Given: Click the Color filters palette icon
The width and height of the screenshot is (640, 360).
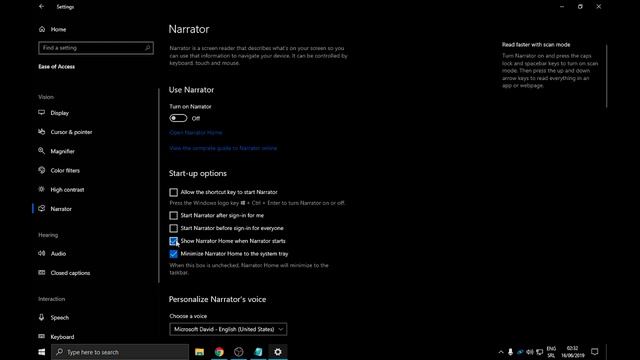Looking at the screenshot, I should (42, 170).
